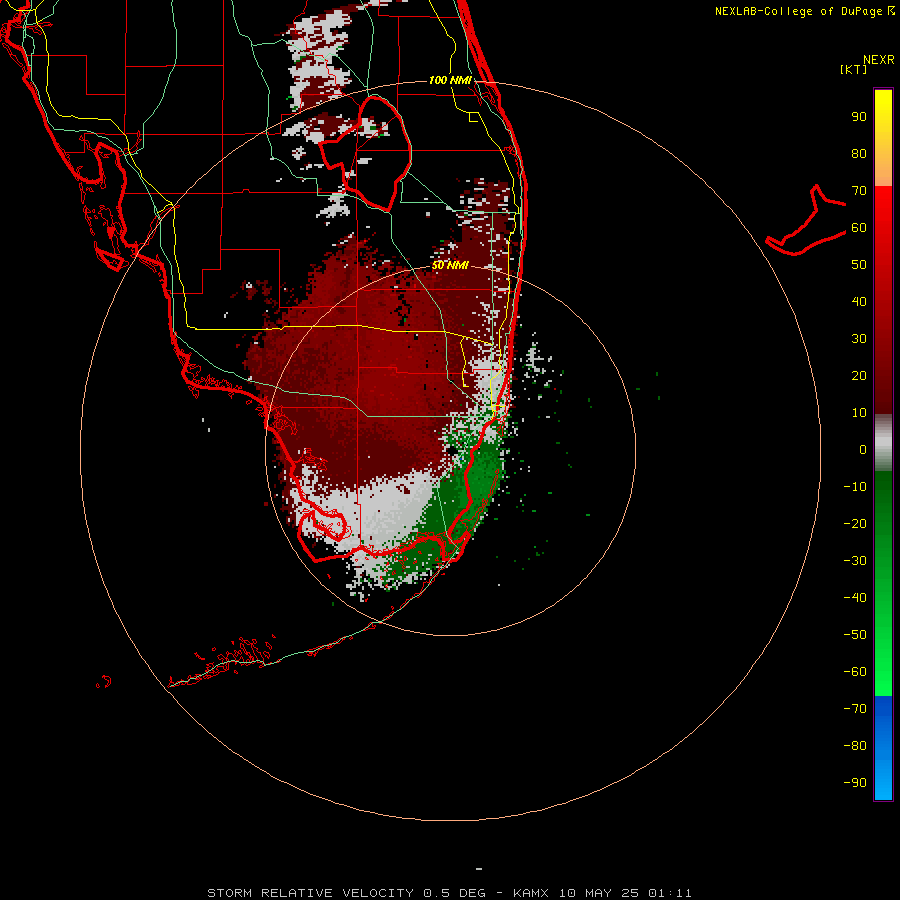
Task: Click the 20 value on velocity scale
Action: (859, 376)
